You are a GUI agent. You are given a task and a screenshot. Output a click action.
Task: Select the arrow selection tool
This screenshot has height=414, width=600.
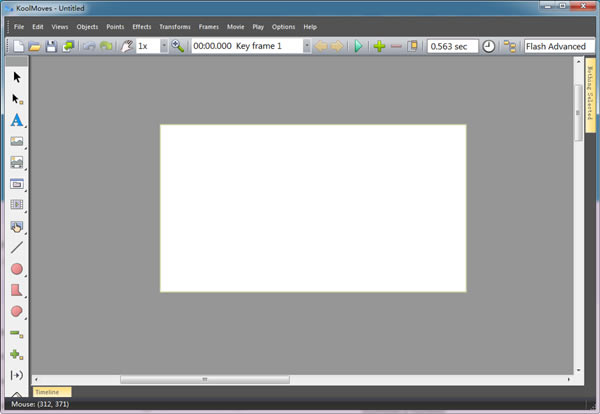pyautogui.click(x=17, y=77)
